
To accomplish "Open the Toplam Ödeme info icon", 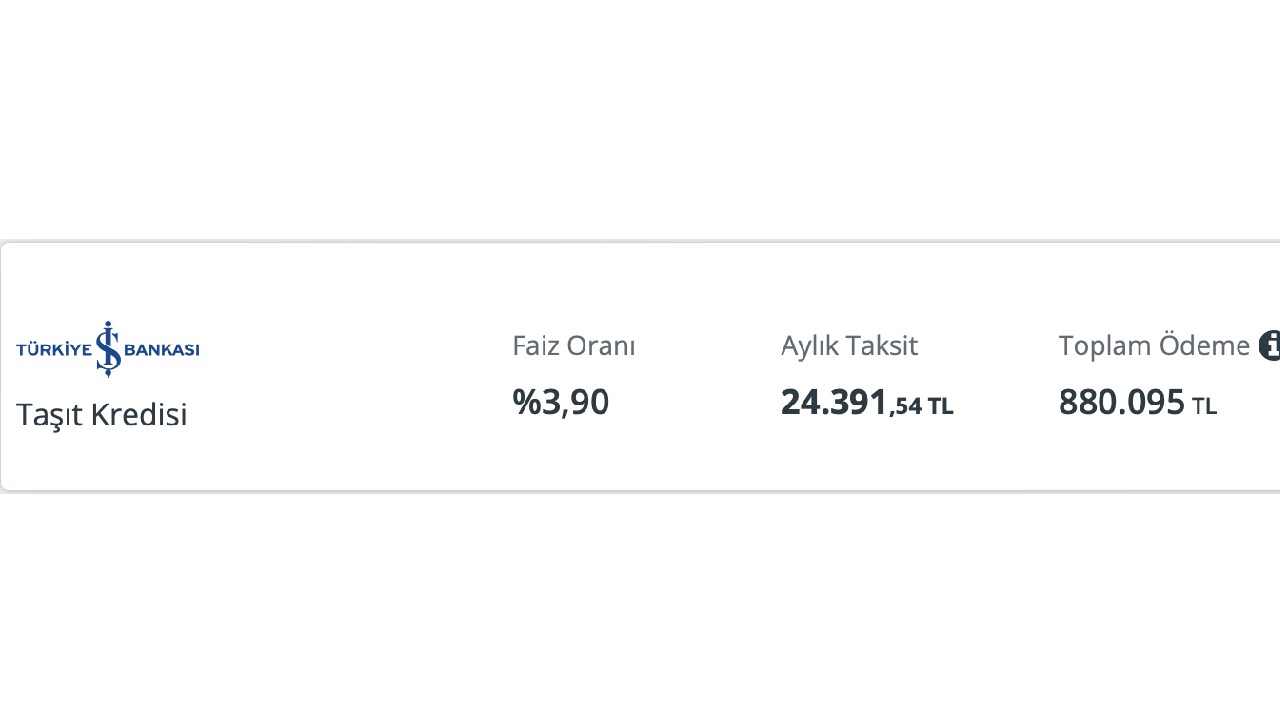I will [x=1270, y=345].
